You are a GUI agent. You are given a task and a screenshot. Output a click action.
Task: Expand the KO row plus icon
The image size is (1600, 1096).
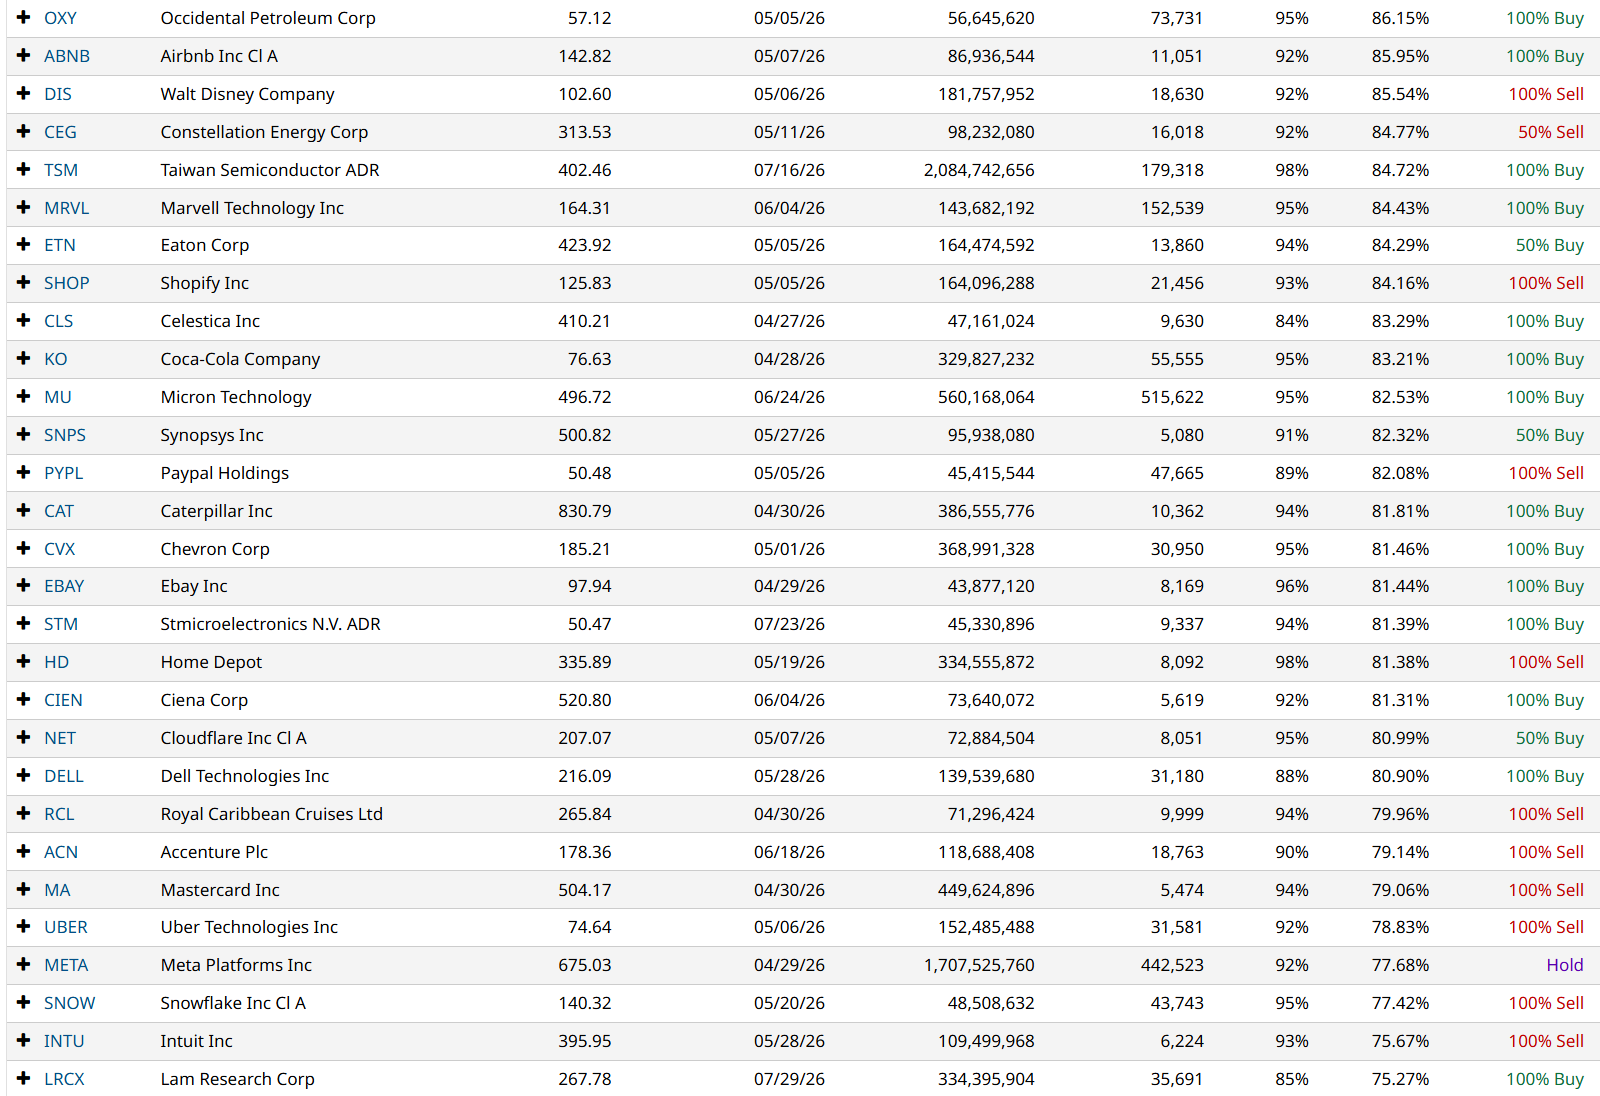click(x=24, y=359)
